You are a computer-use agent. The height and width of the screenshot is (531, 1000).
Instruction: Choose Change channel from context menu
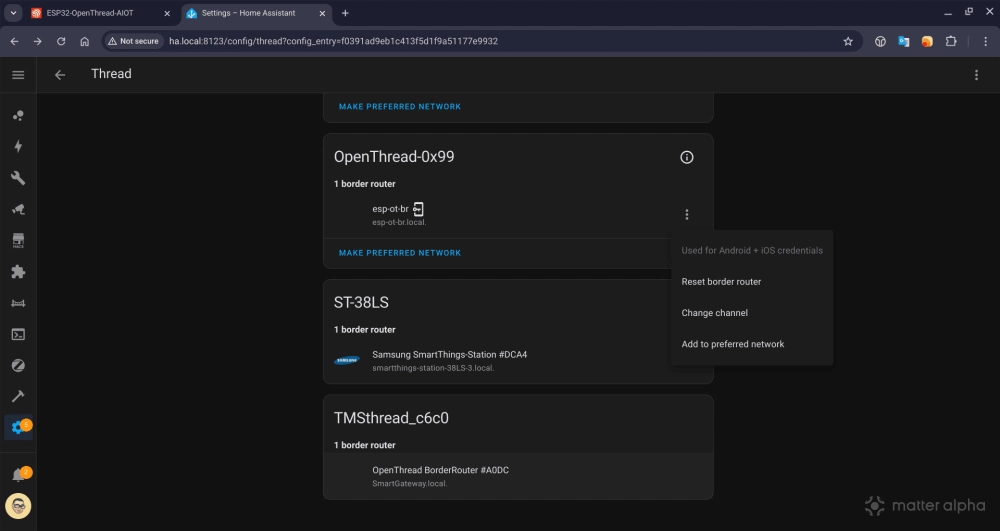tap(714, 313)
